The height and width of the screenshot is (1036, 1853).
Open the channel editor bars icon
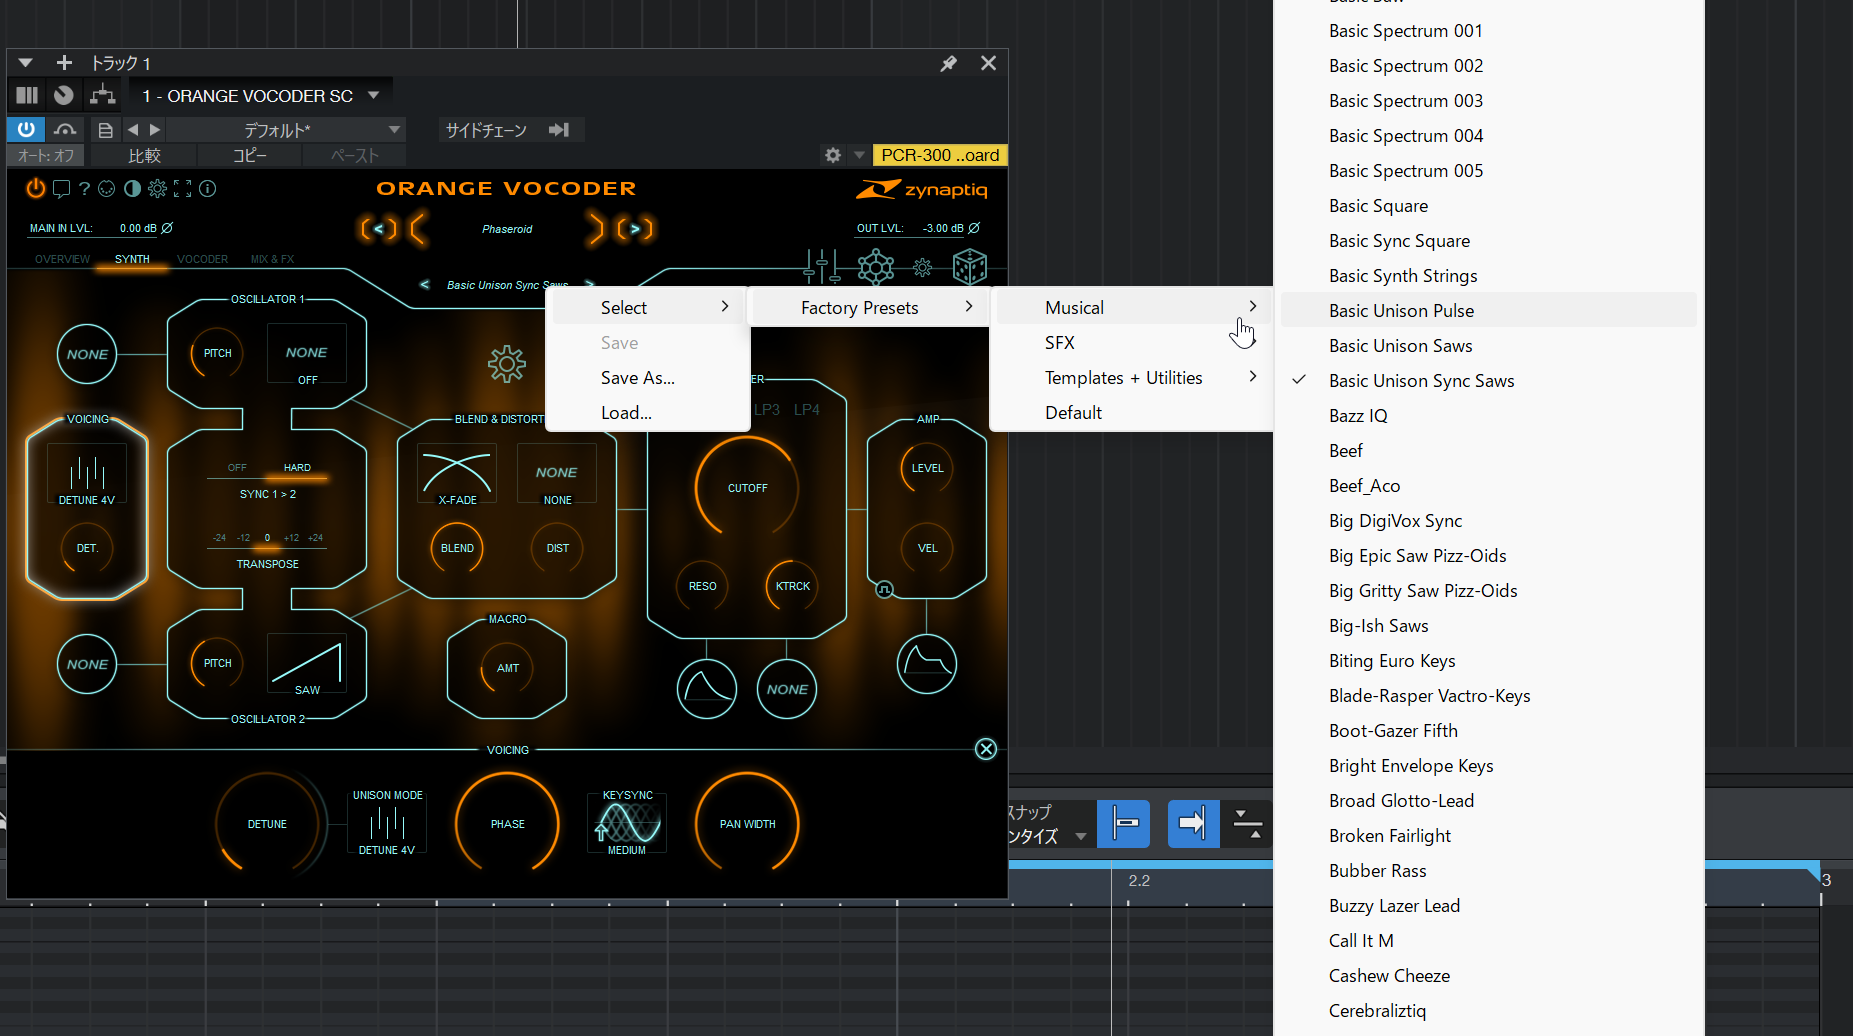click(x=27, y=95)
